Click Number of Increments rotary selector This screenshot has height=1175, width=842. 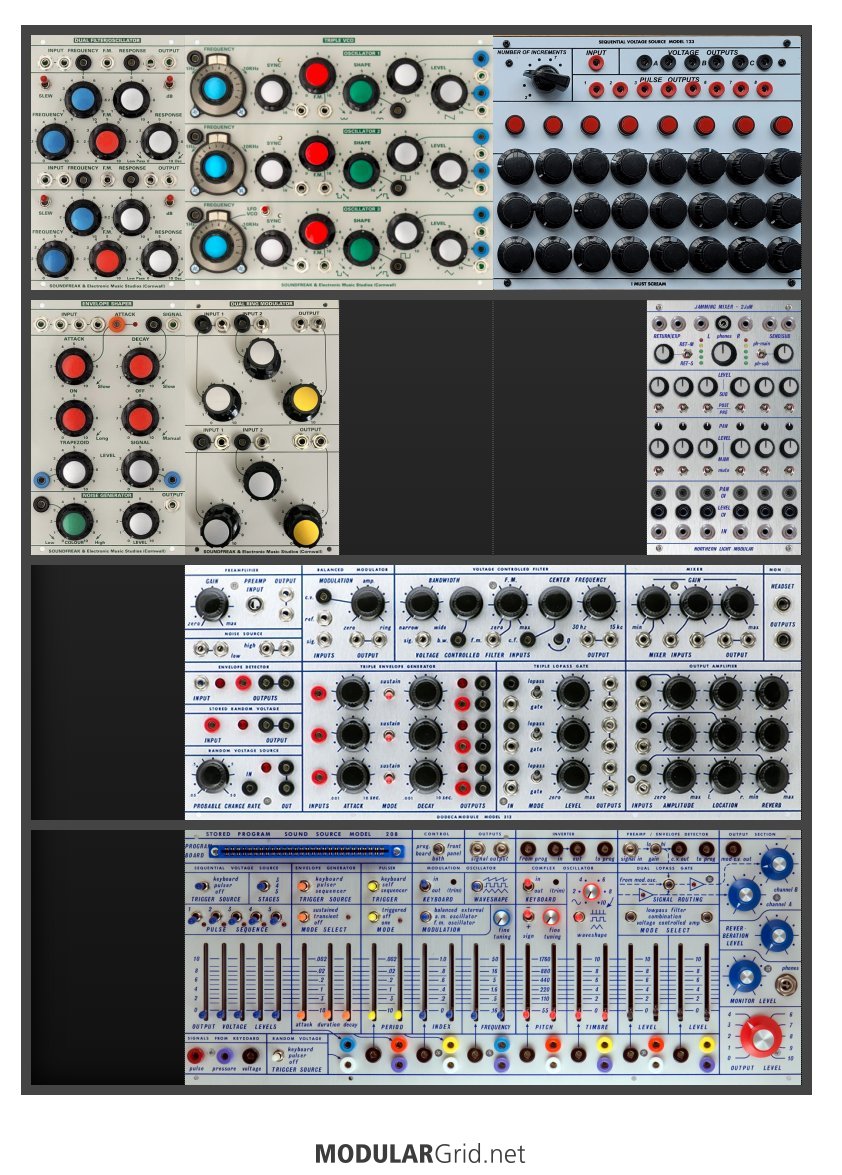pyautogui.click(x=546, y=78)
